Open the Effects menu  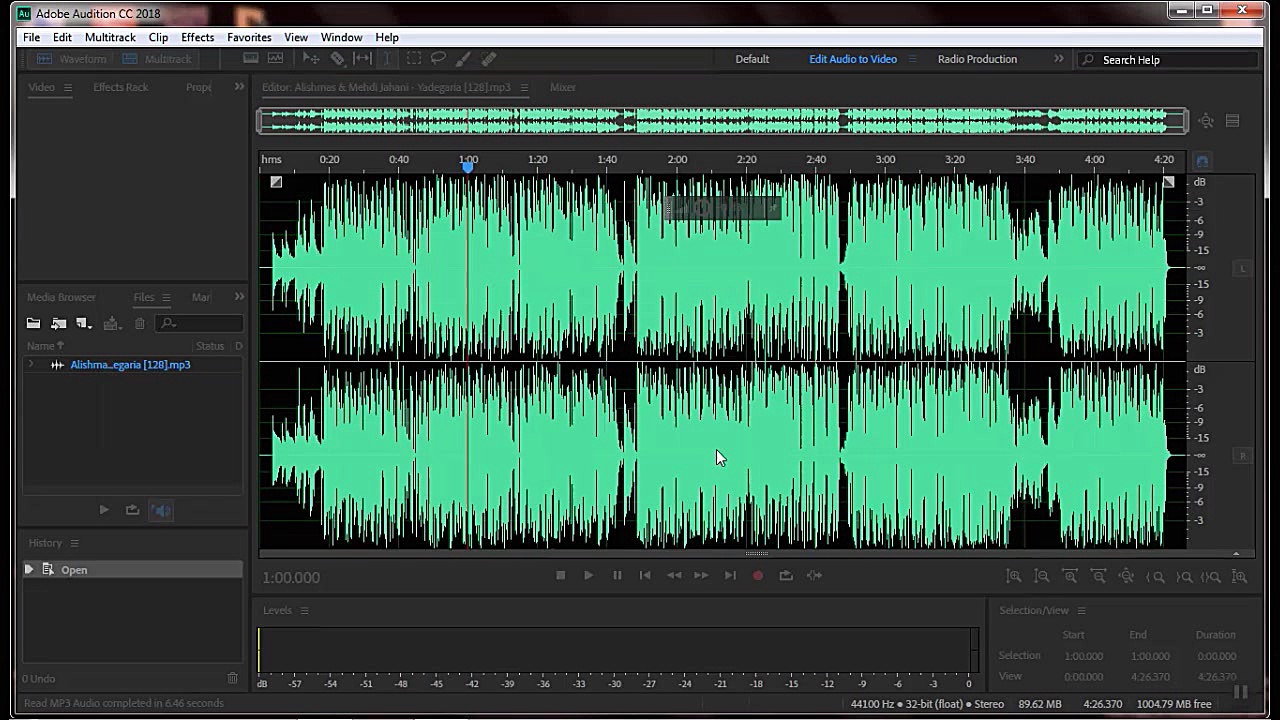[197, 37]
